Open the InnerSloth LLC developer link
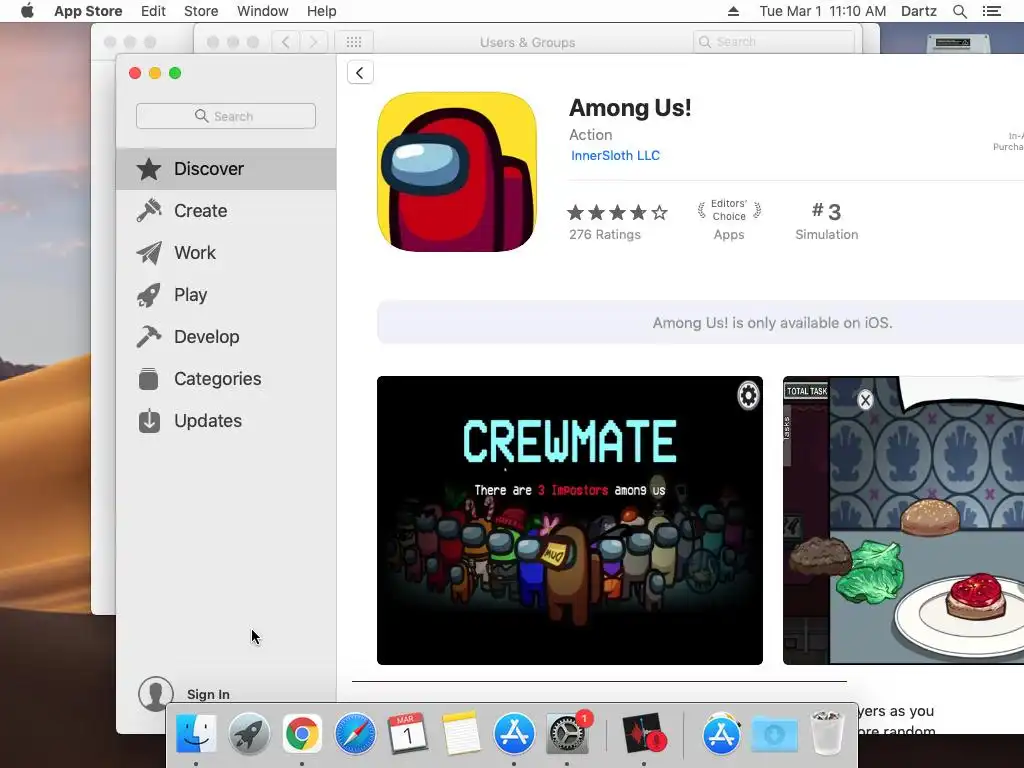Viewport: 1024px width, 768px height. (x=615, y=155)
